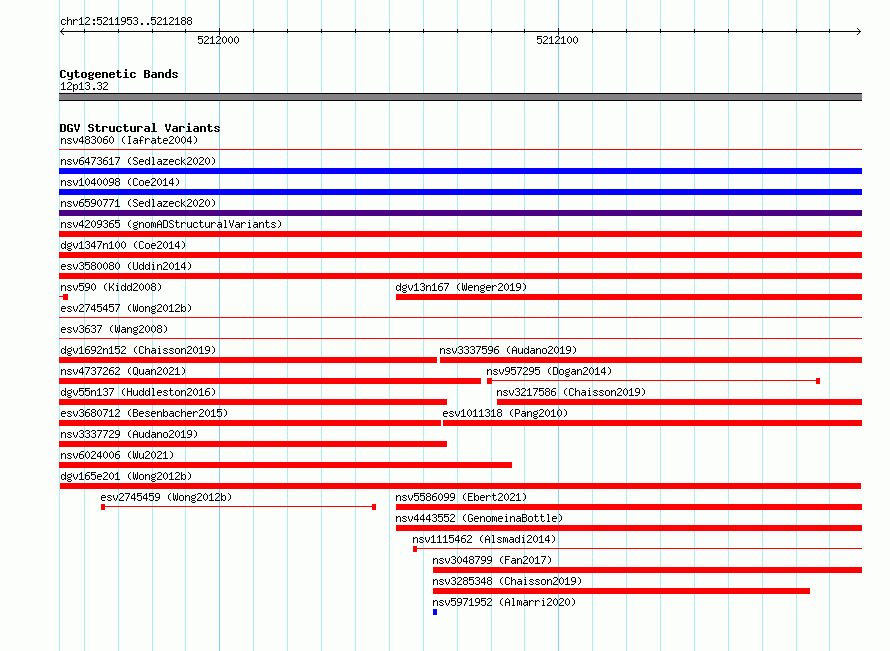Click the thin red line under nsv957295
Viewport: 890px width, 651px height.
[x=653, y=381]
